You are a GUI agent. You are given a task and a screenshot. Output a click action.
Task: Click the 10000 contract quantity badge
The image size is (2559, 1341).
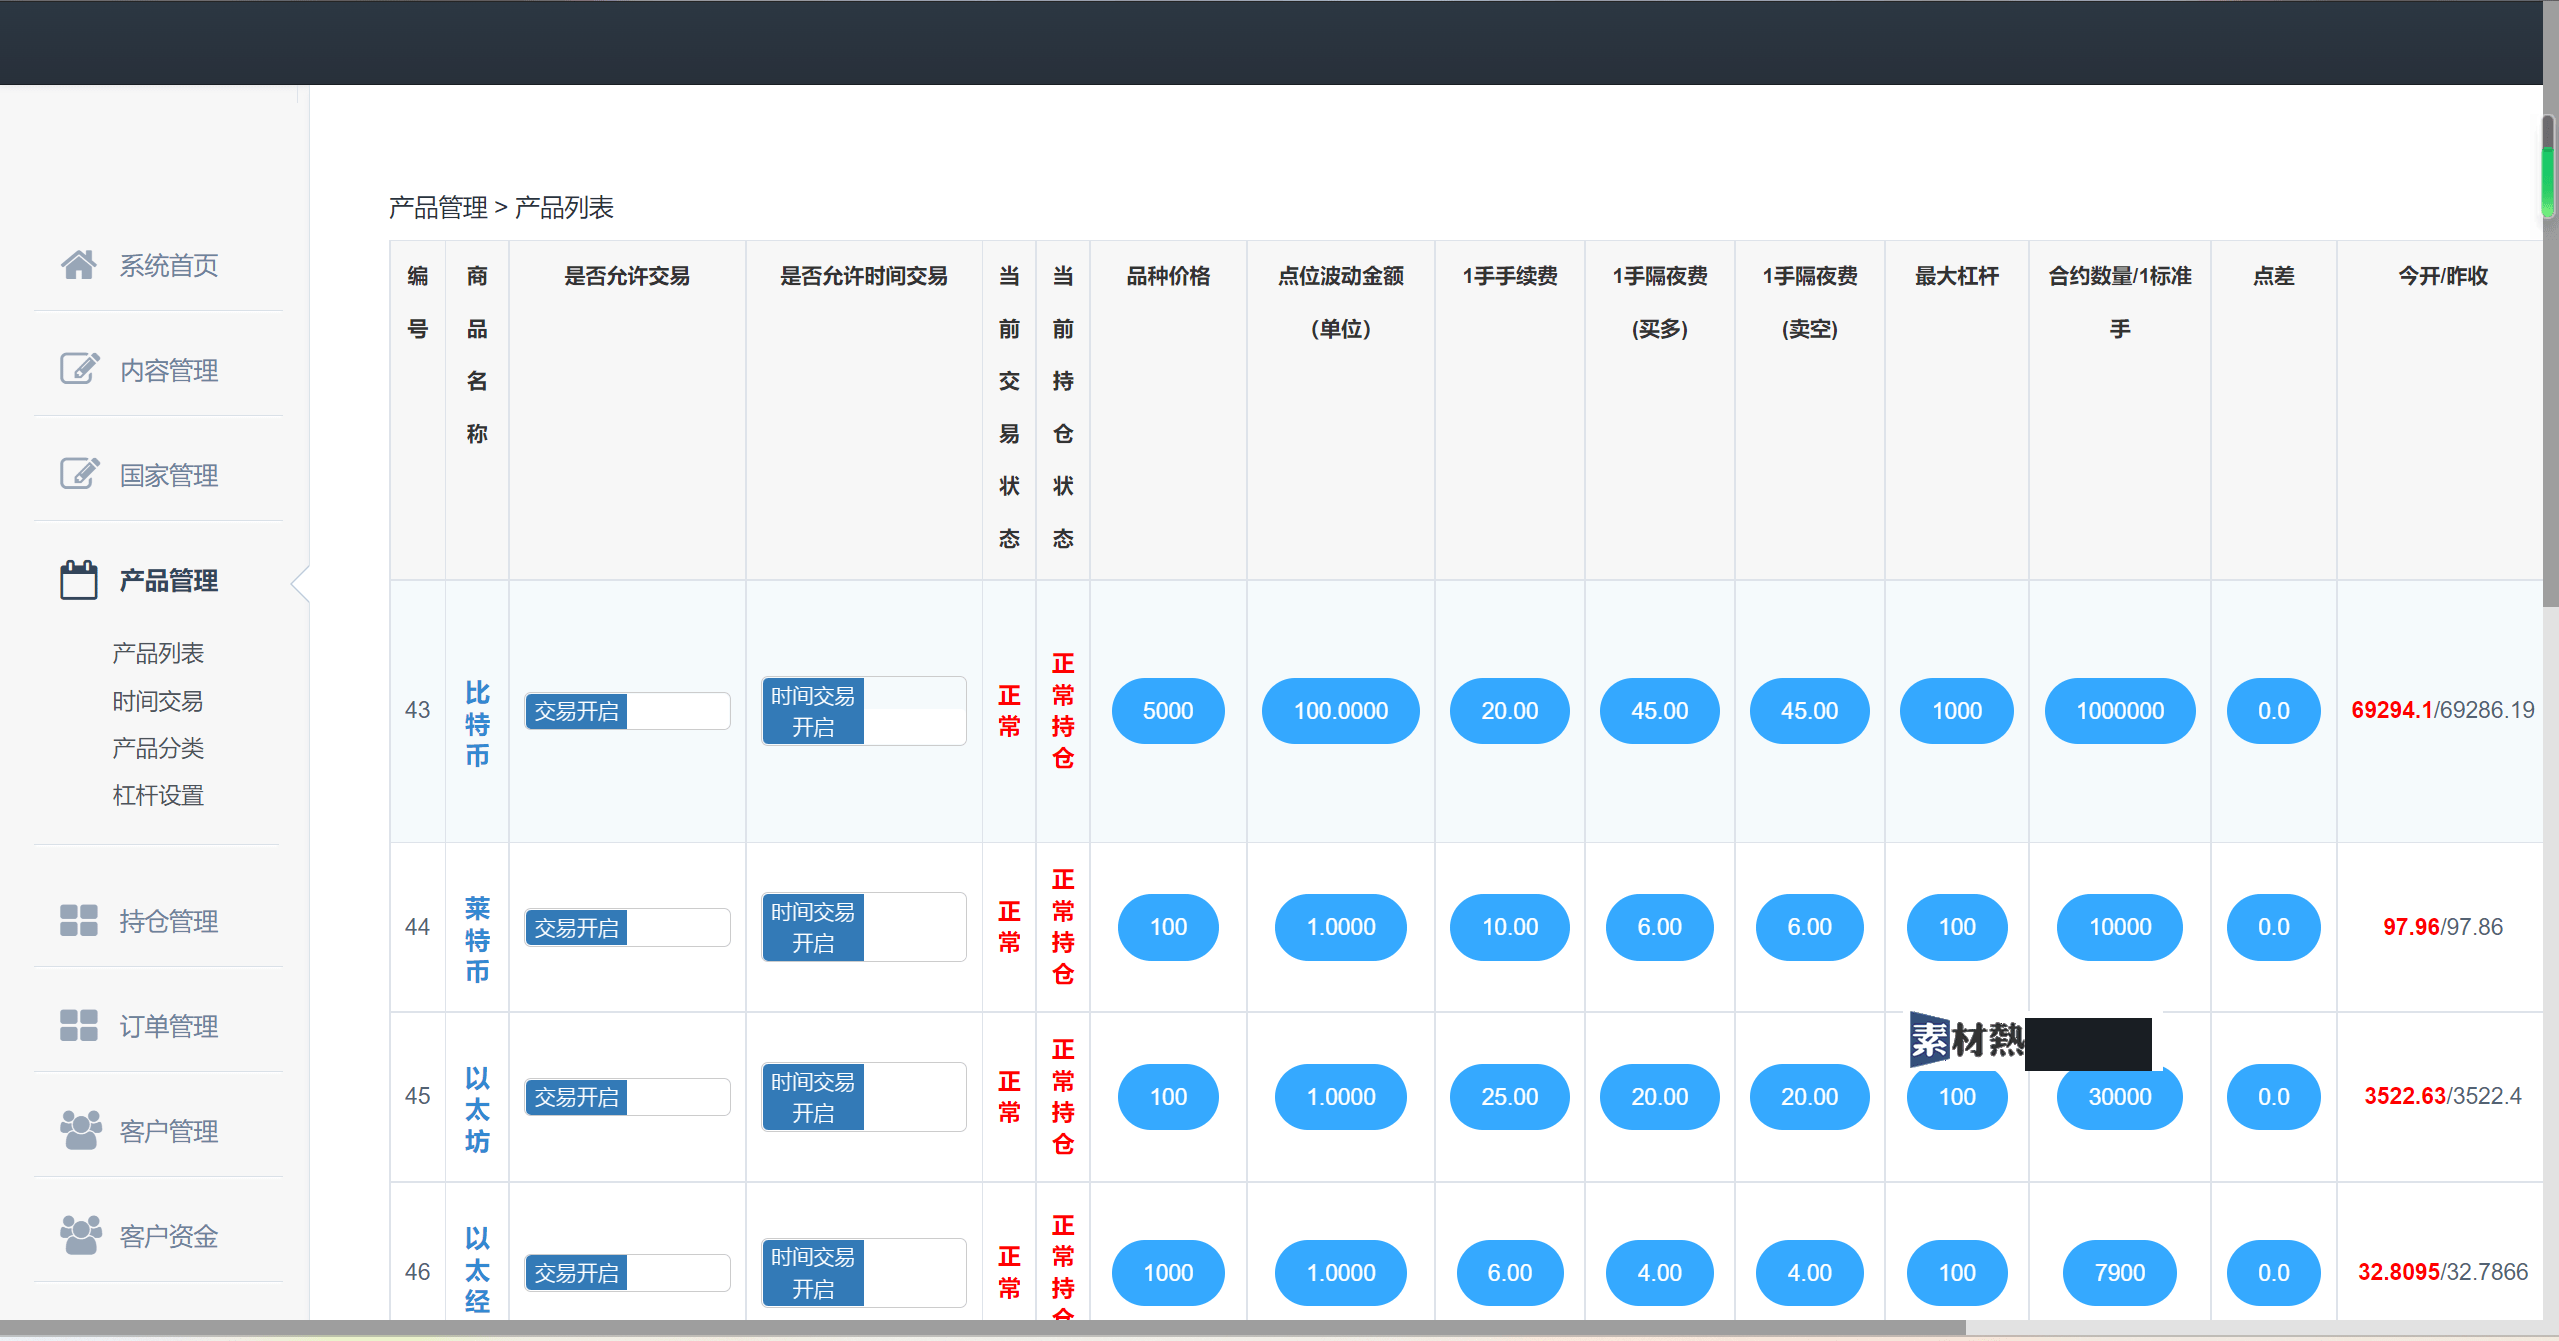2120,927
